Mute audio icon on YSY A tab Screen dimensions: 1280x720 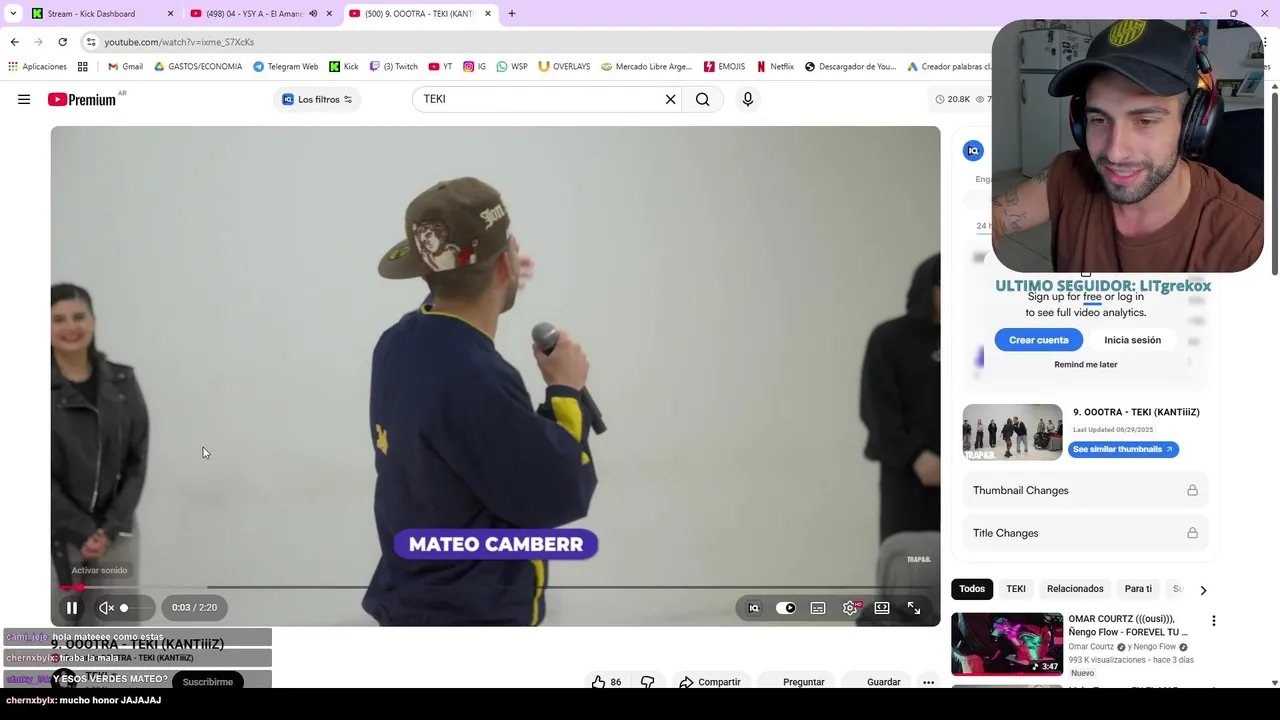(x=313, y=14)
